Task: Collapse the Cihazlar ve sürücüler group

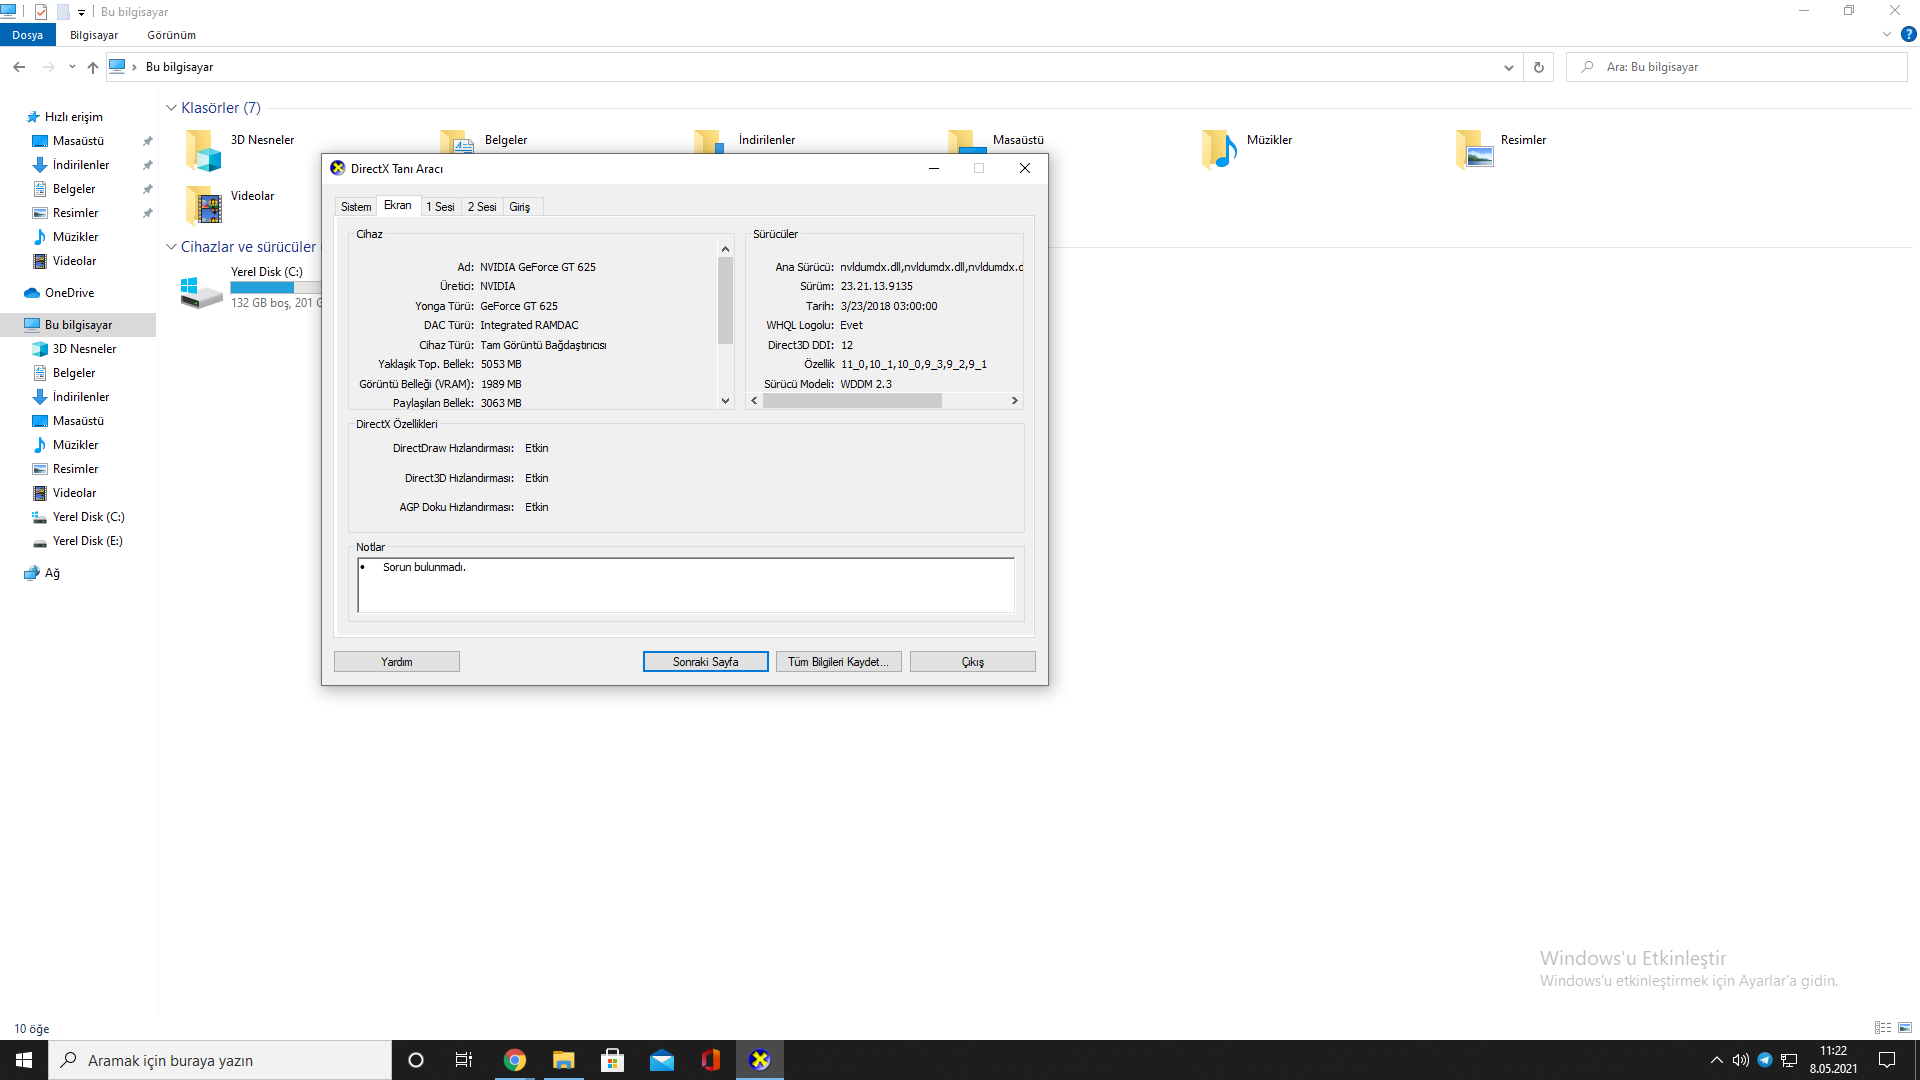Action: 171,247
